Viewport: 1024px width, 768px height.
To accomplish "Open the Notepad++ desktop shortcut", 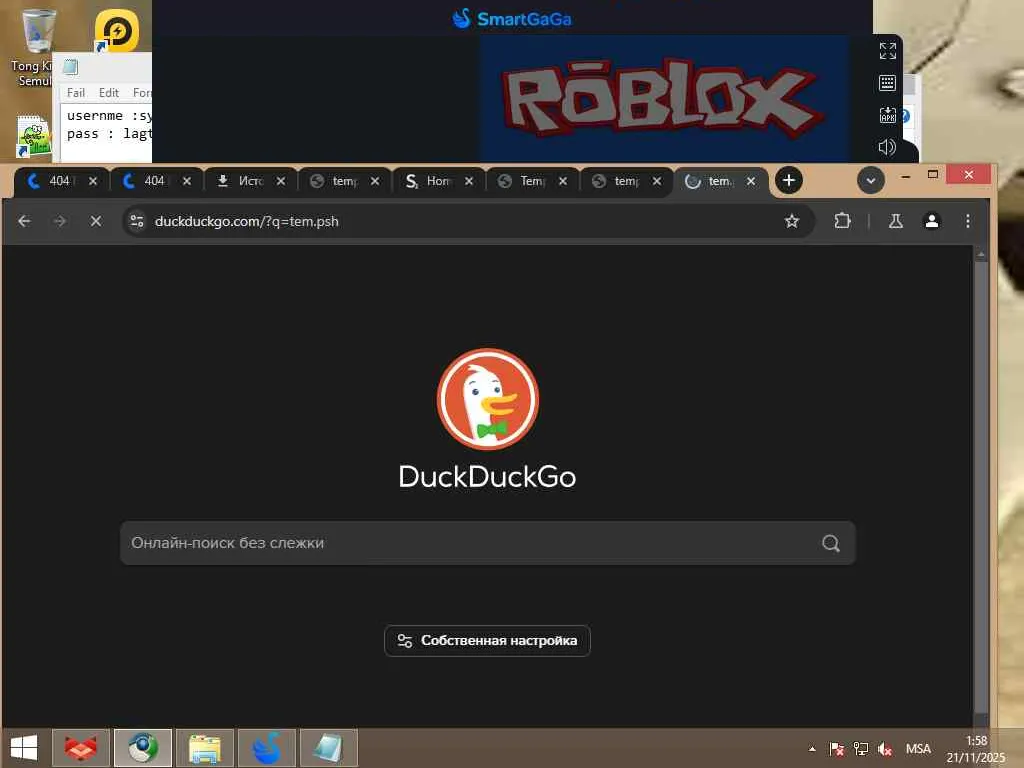I will pos(33,136).
